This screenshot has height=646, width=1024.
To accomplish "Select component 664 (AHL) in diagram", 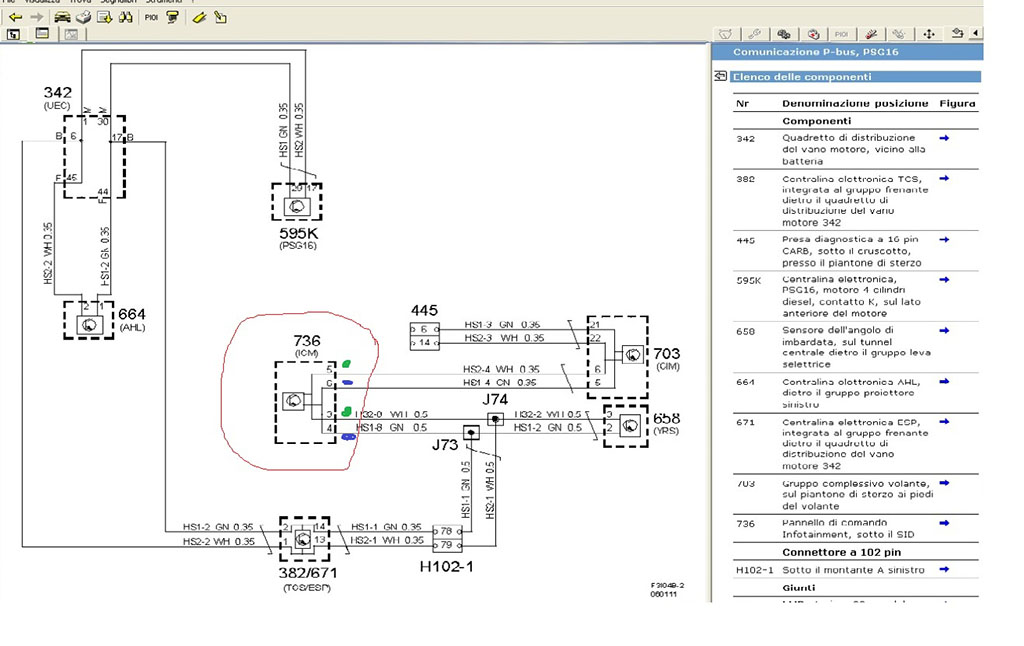I will tap(89, 320).
